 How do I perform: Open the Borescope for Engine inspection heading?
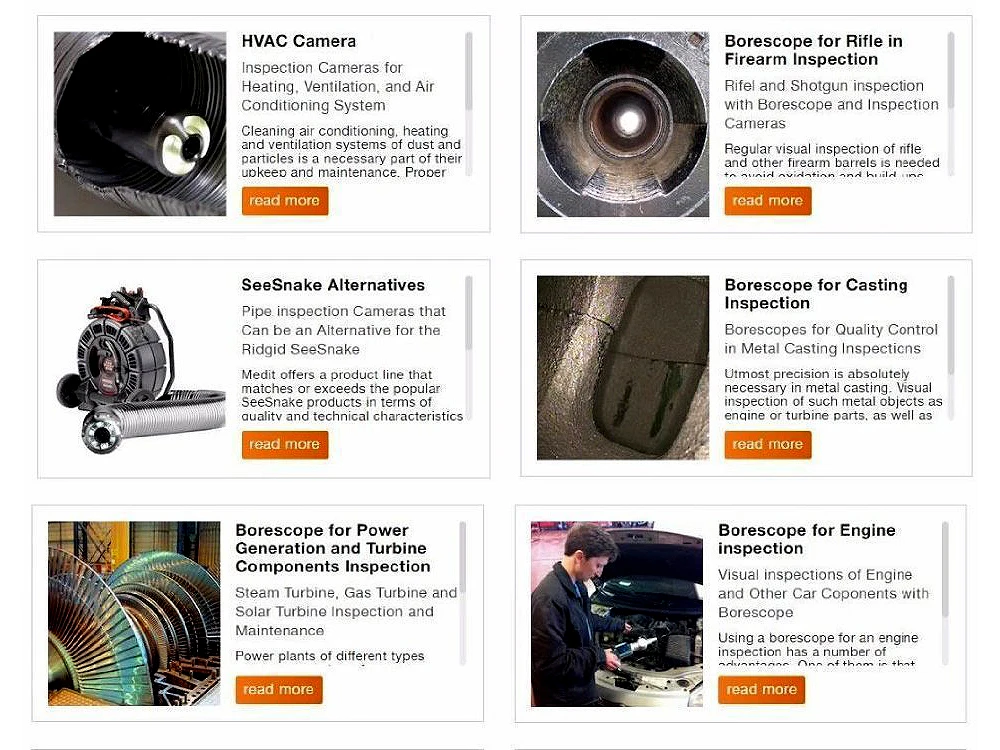pyautogui.click(x=807, y=540)
